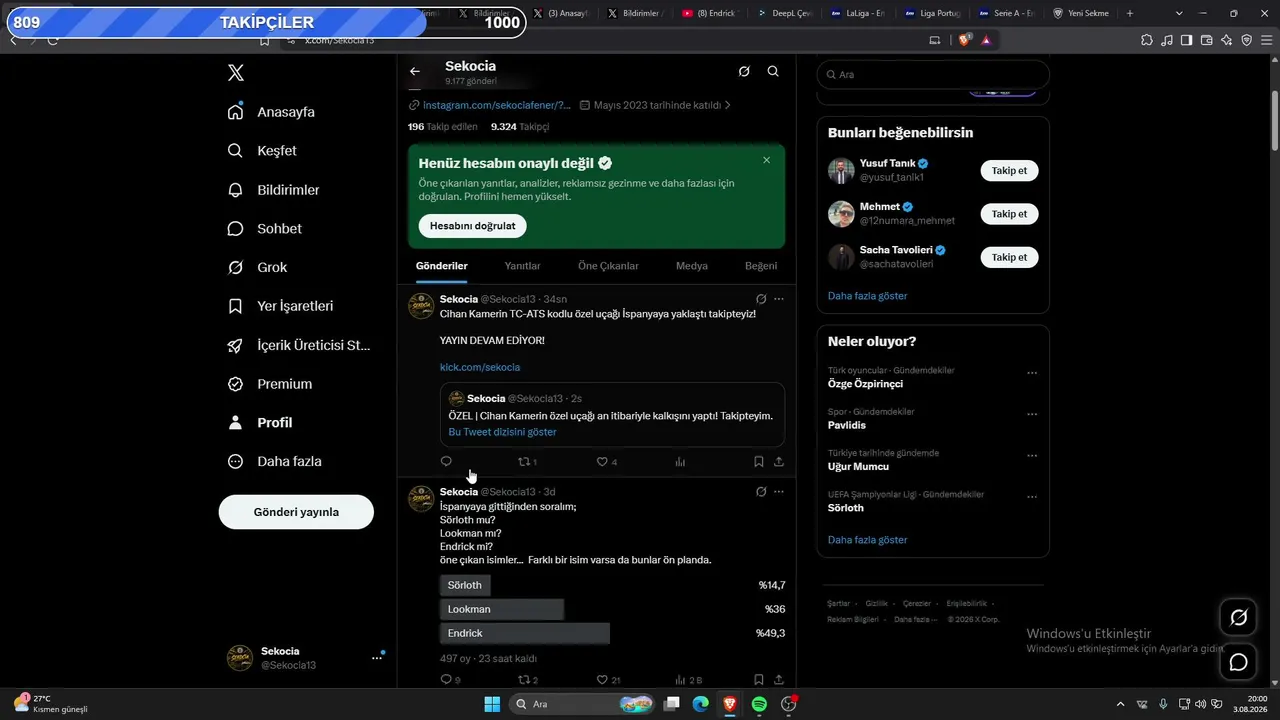1280x720 pixels.
Task: Open options for Pavlidis trend
Action: pyautogui.click(x=1032, y=414)
